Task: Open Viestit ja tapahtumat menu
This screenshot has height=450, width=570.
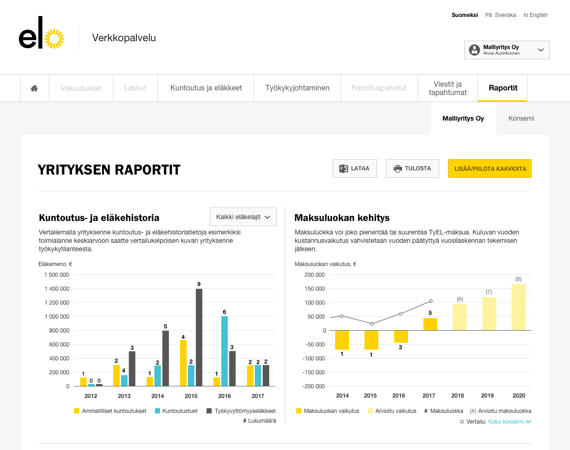Action: [447, 88]
